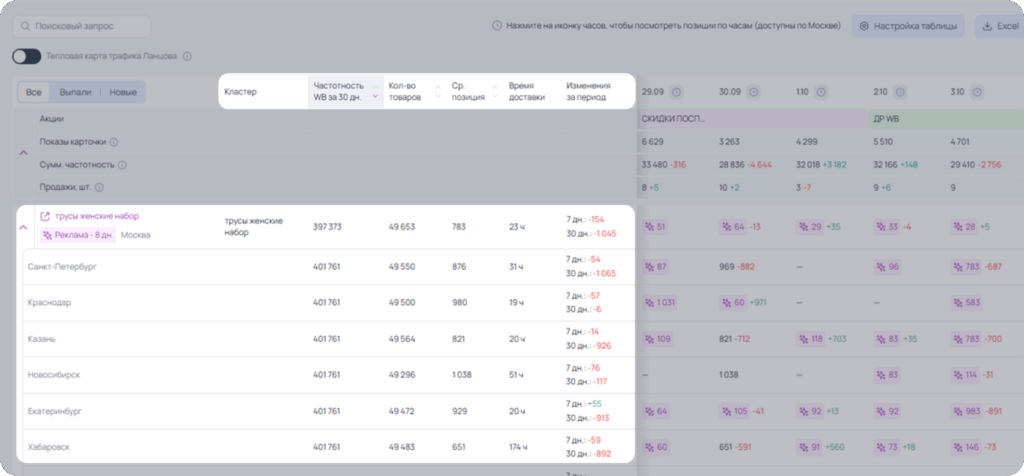Click the search query input field

pos(82,26)
